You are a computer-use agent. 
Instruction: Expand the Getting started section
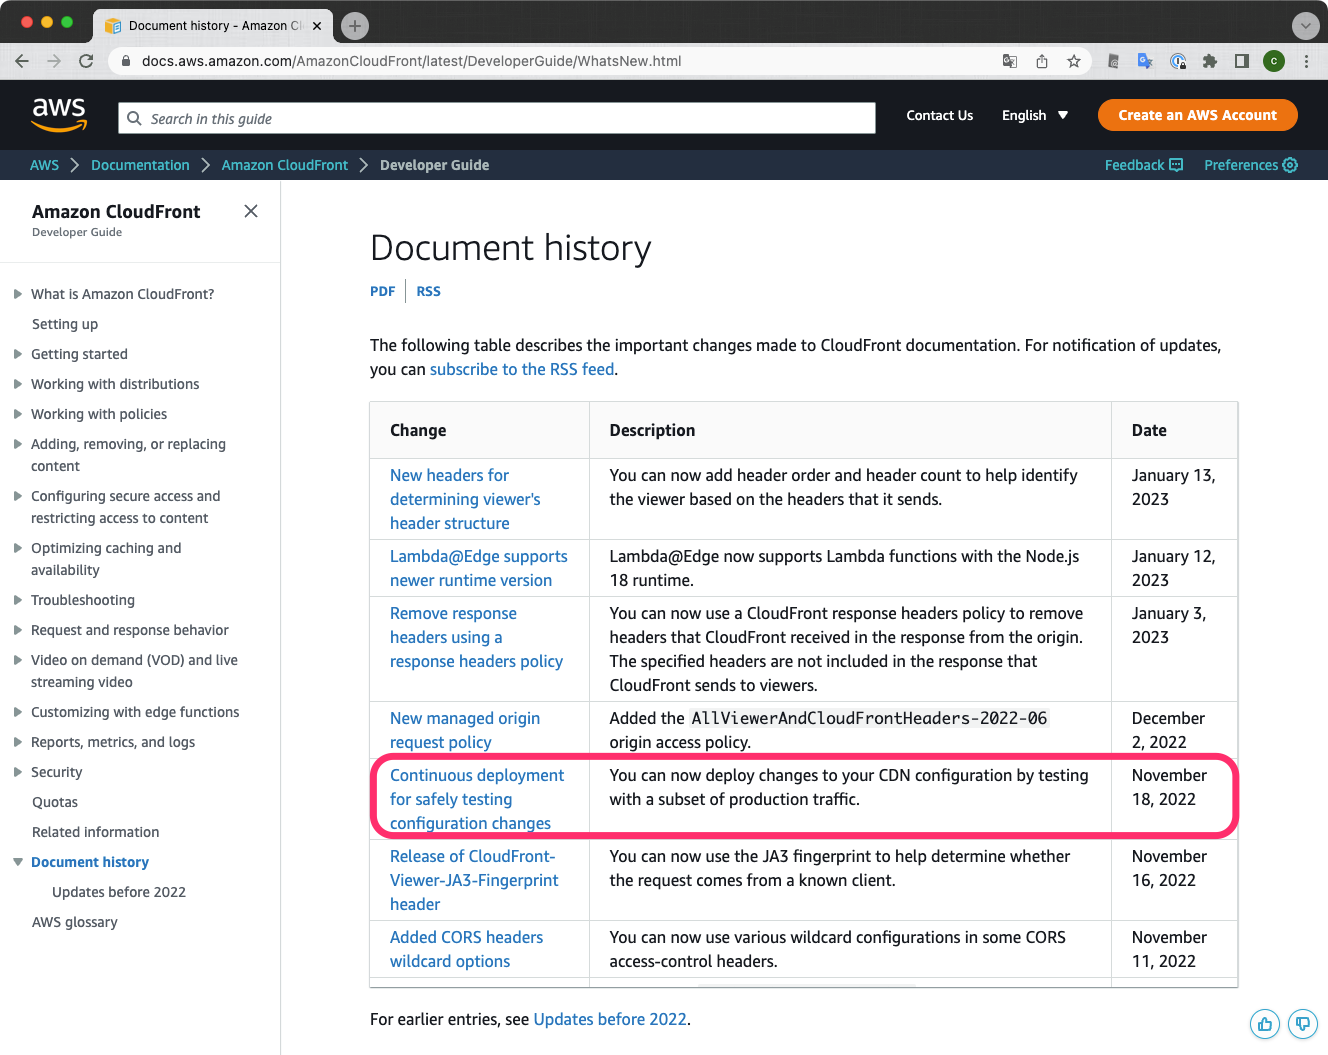pyautogui.click(x=18, y=354)
